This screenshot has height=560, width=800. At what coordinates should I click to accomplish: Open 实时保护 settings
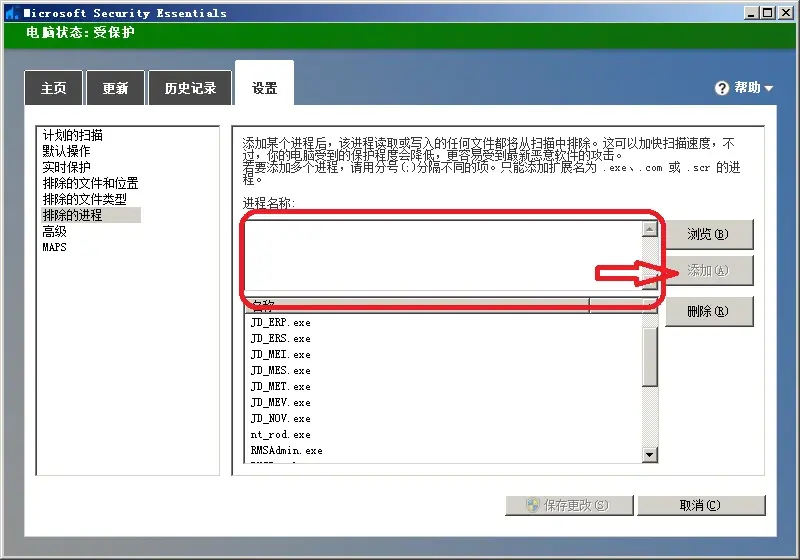66,167
